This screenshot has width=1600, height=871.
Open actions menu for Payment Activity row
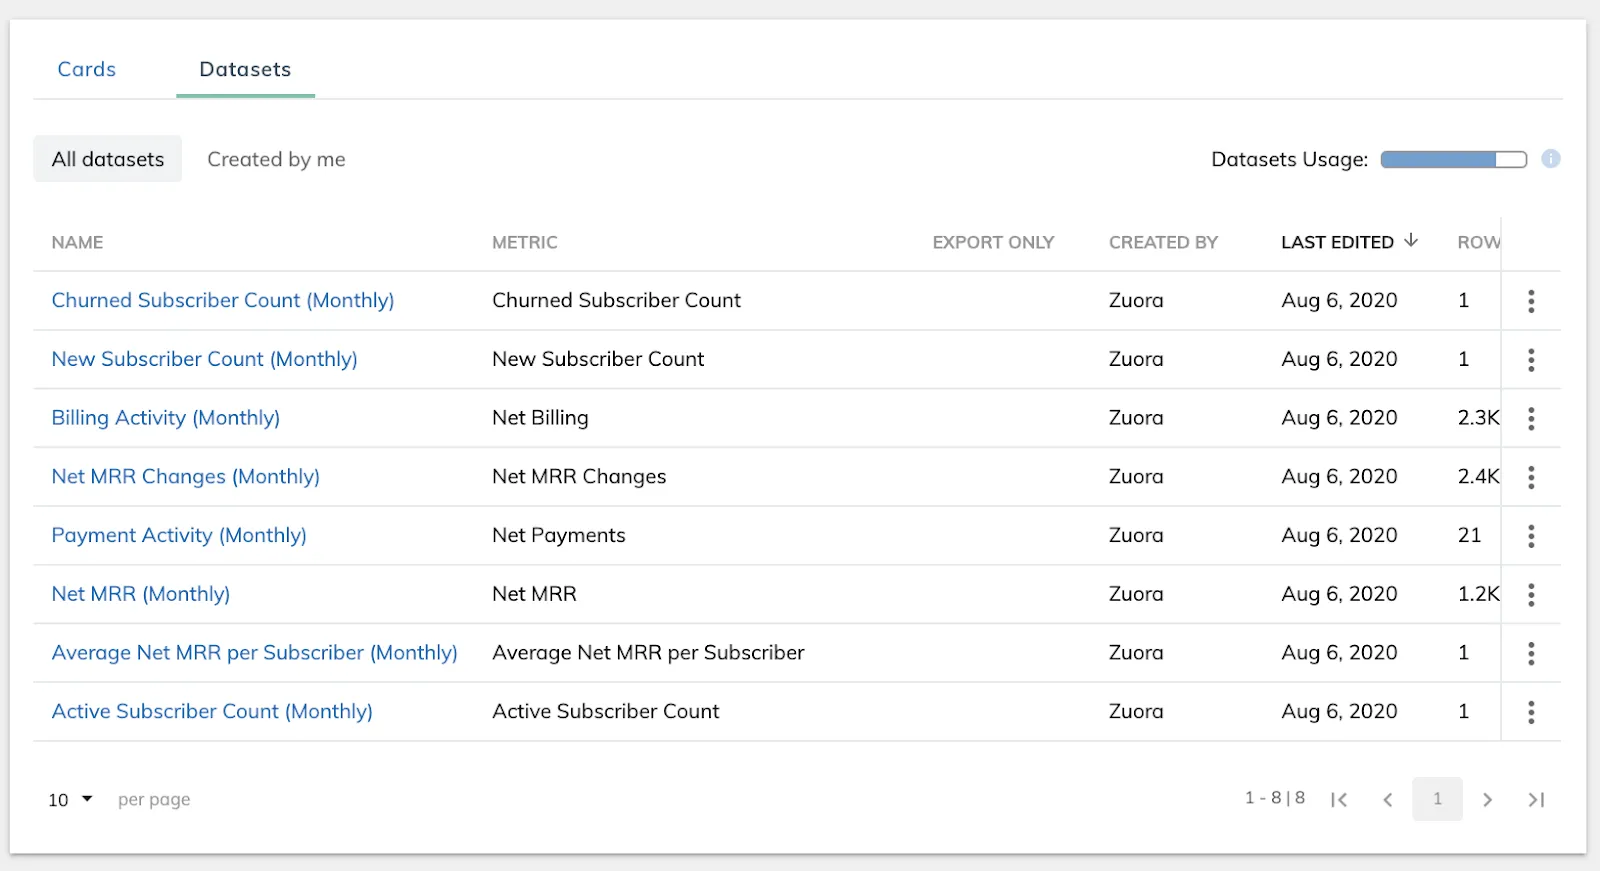point(1531,536)
